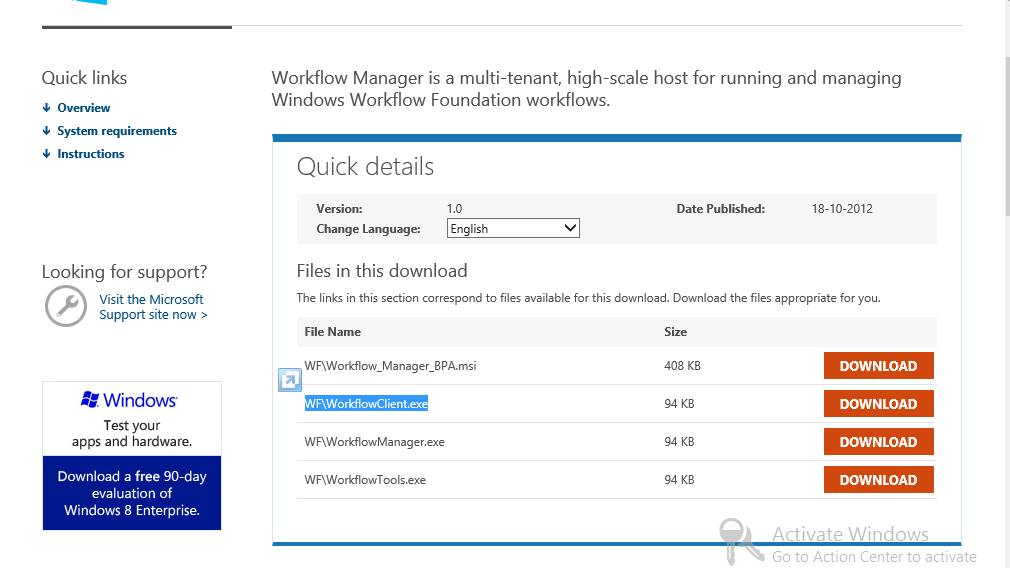Viewport: 1010px width, 568px height.
Task: Click the Windows logo in the advertisement
Action: click(90, 400)
